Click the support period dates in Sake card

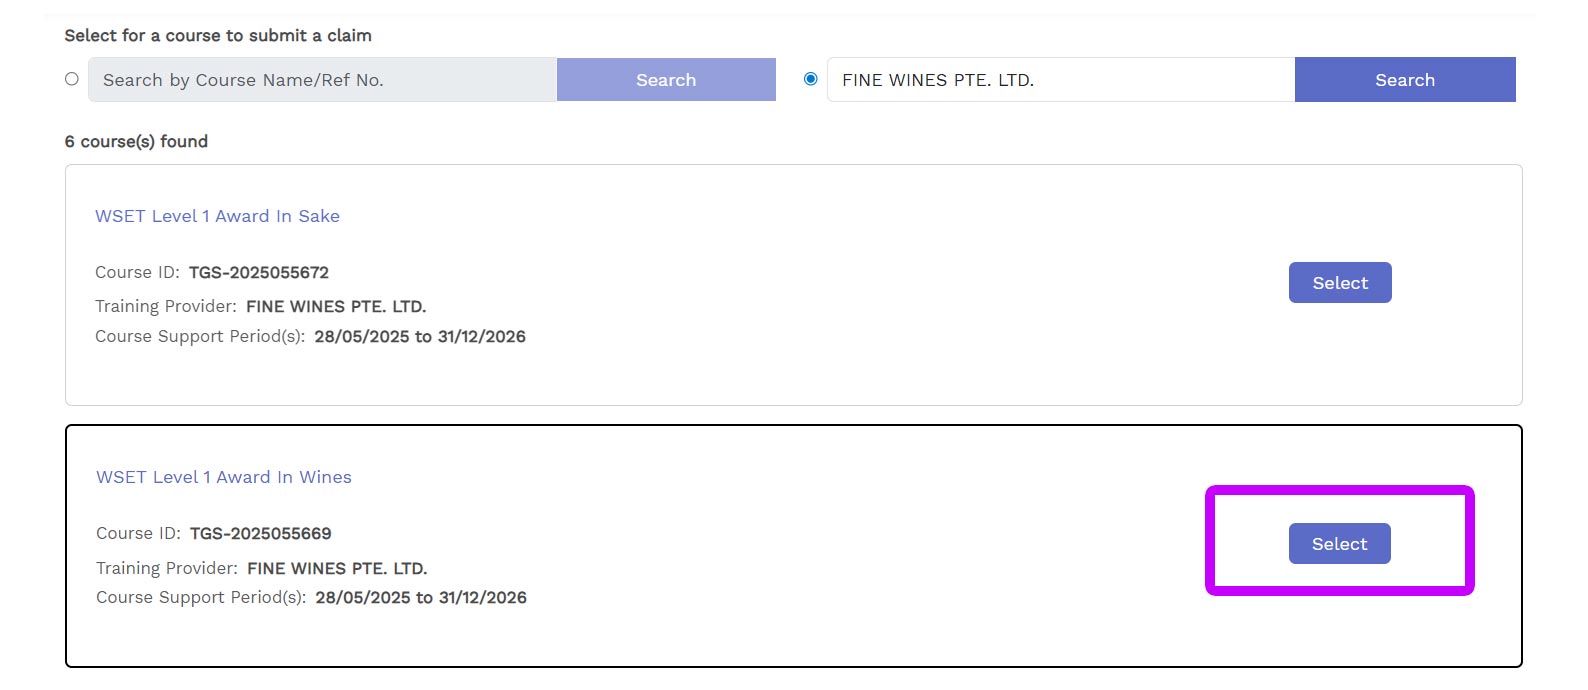[420, 336]
